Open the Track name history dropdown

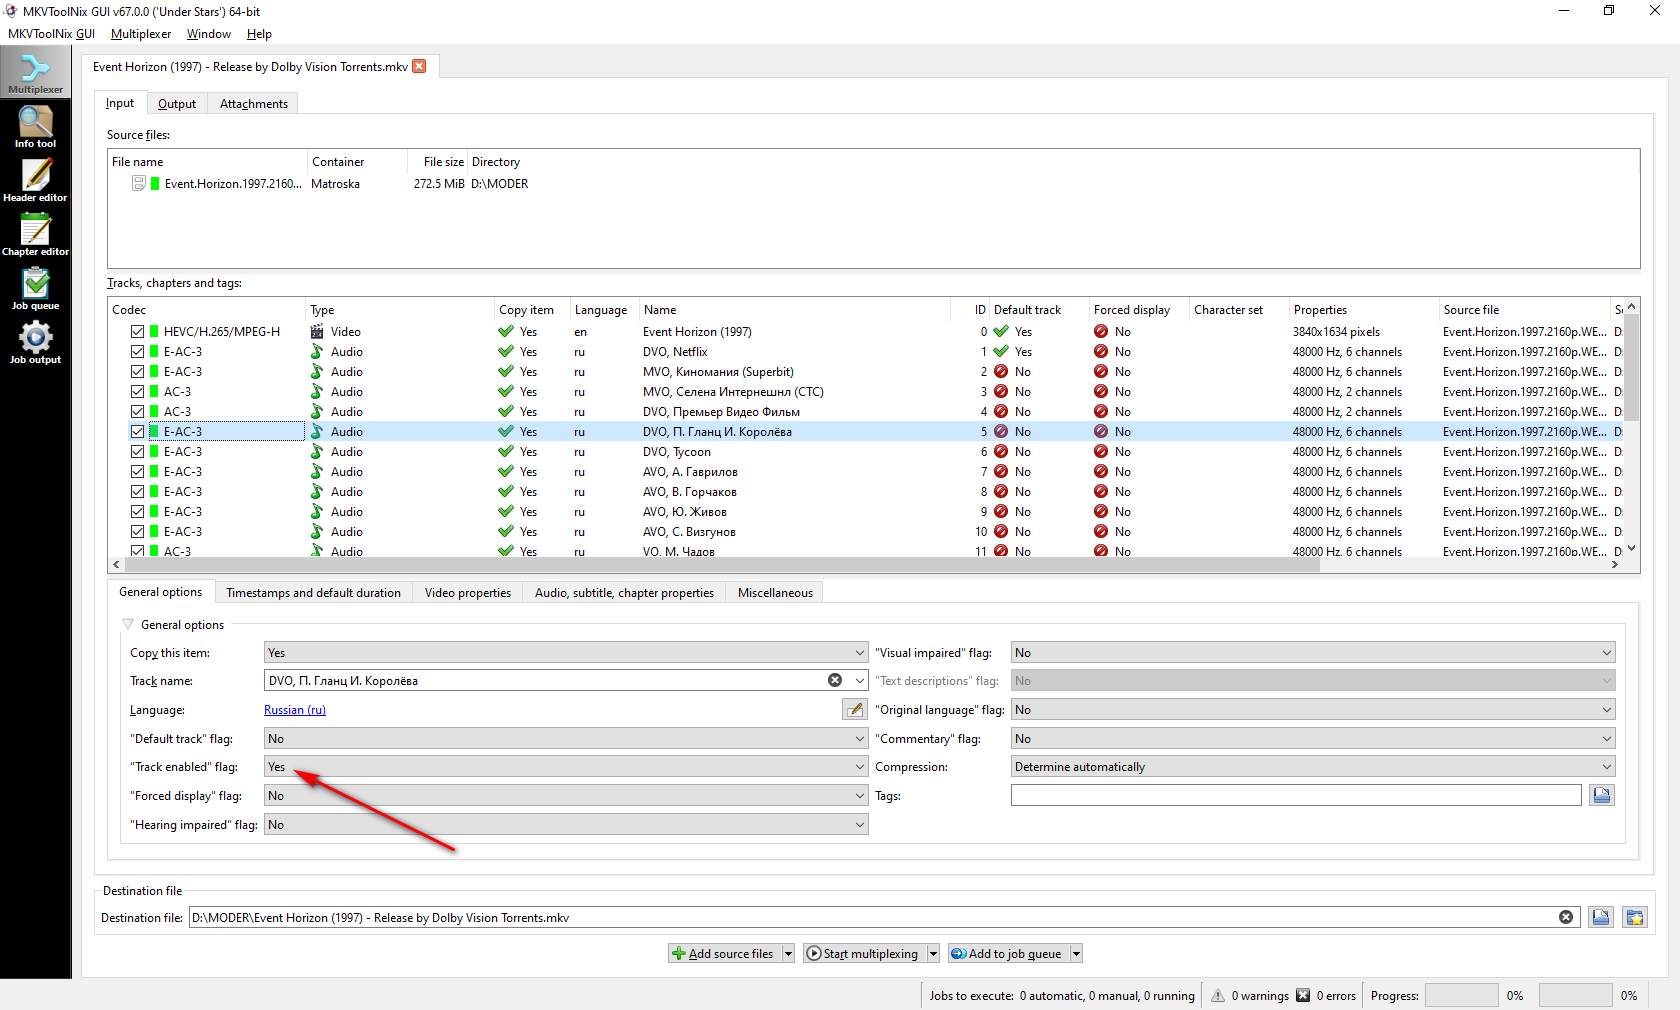pos(859,680)
